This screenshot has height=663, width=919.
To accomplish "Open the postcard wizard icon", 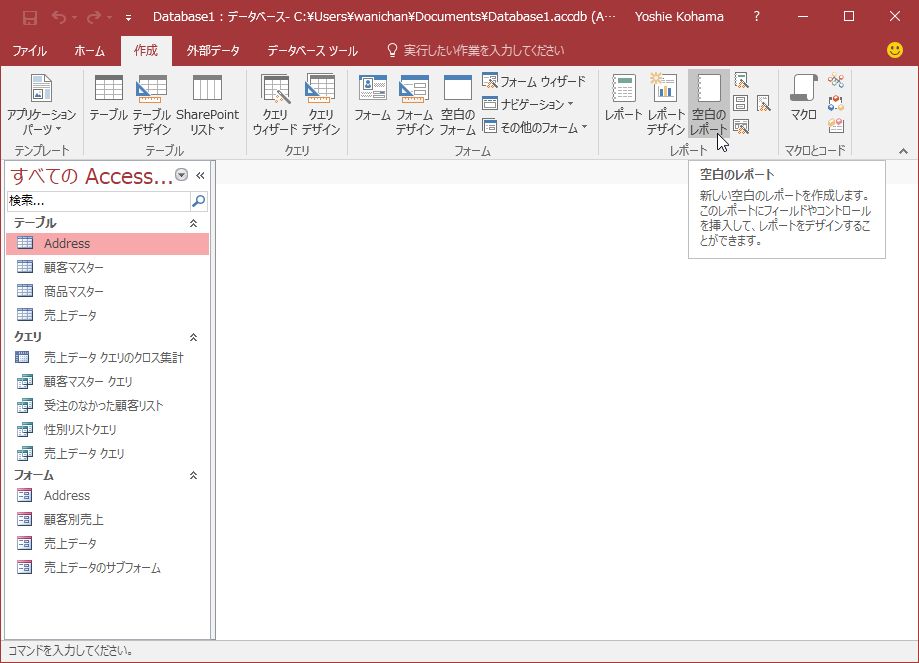I will tap(741, 126).
